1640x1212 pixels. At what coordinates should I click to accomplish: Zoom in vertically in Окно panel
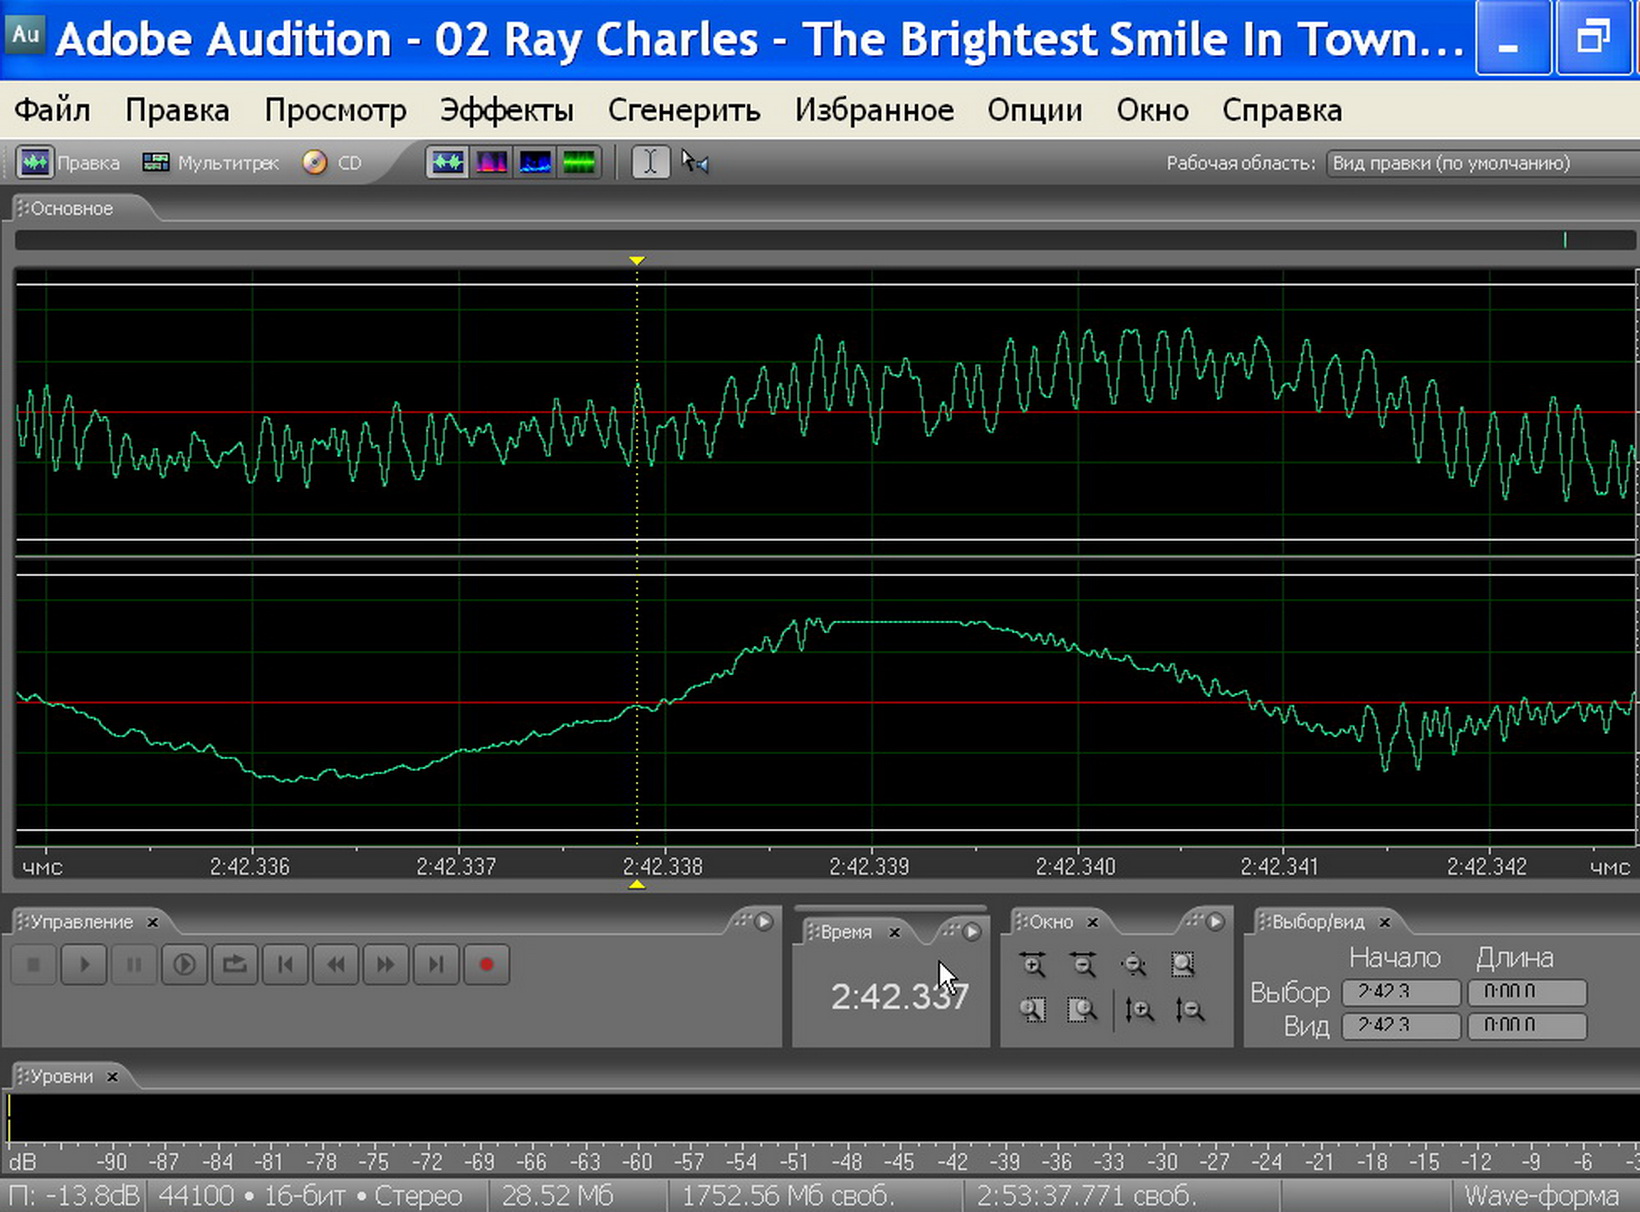click(x=1139, y=1010)
